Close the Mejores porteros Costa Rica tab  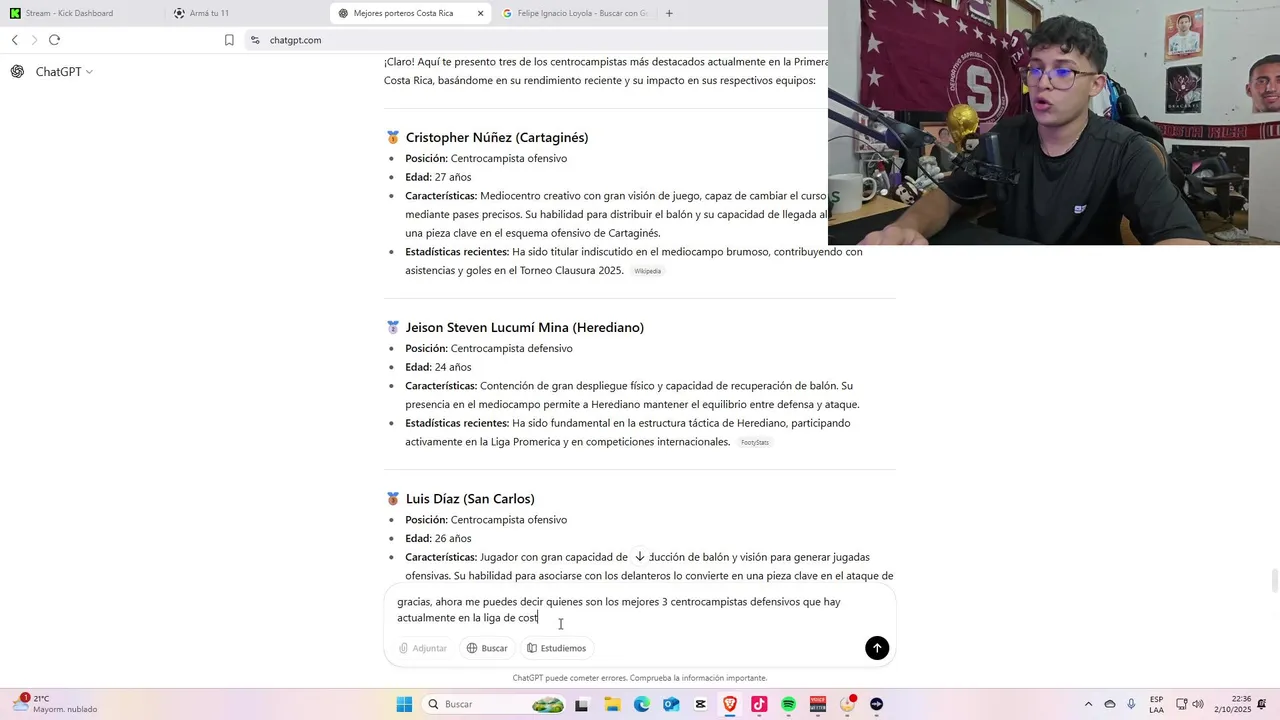480,13
